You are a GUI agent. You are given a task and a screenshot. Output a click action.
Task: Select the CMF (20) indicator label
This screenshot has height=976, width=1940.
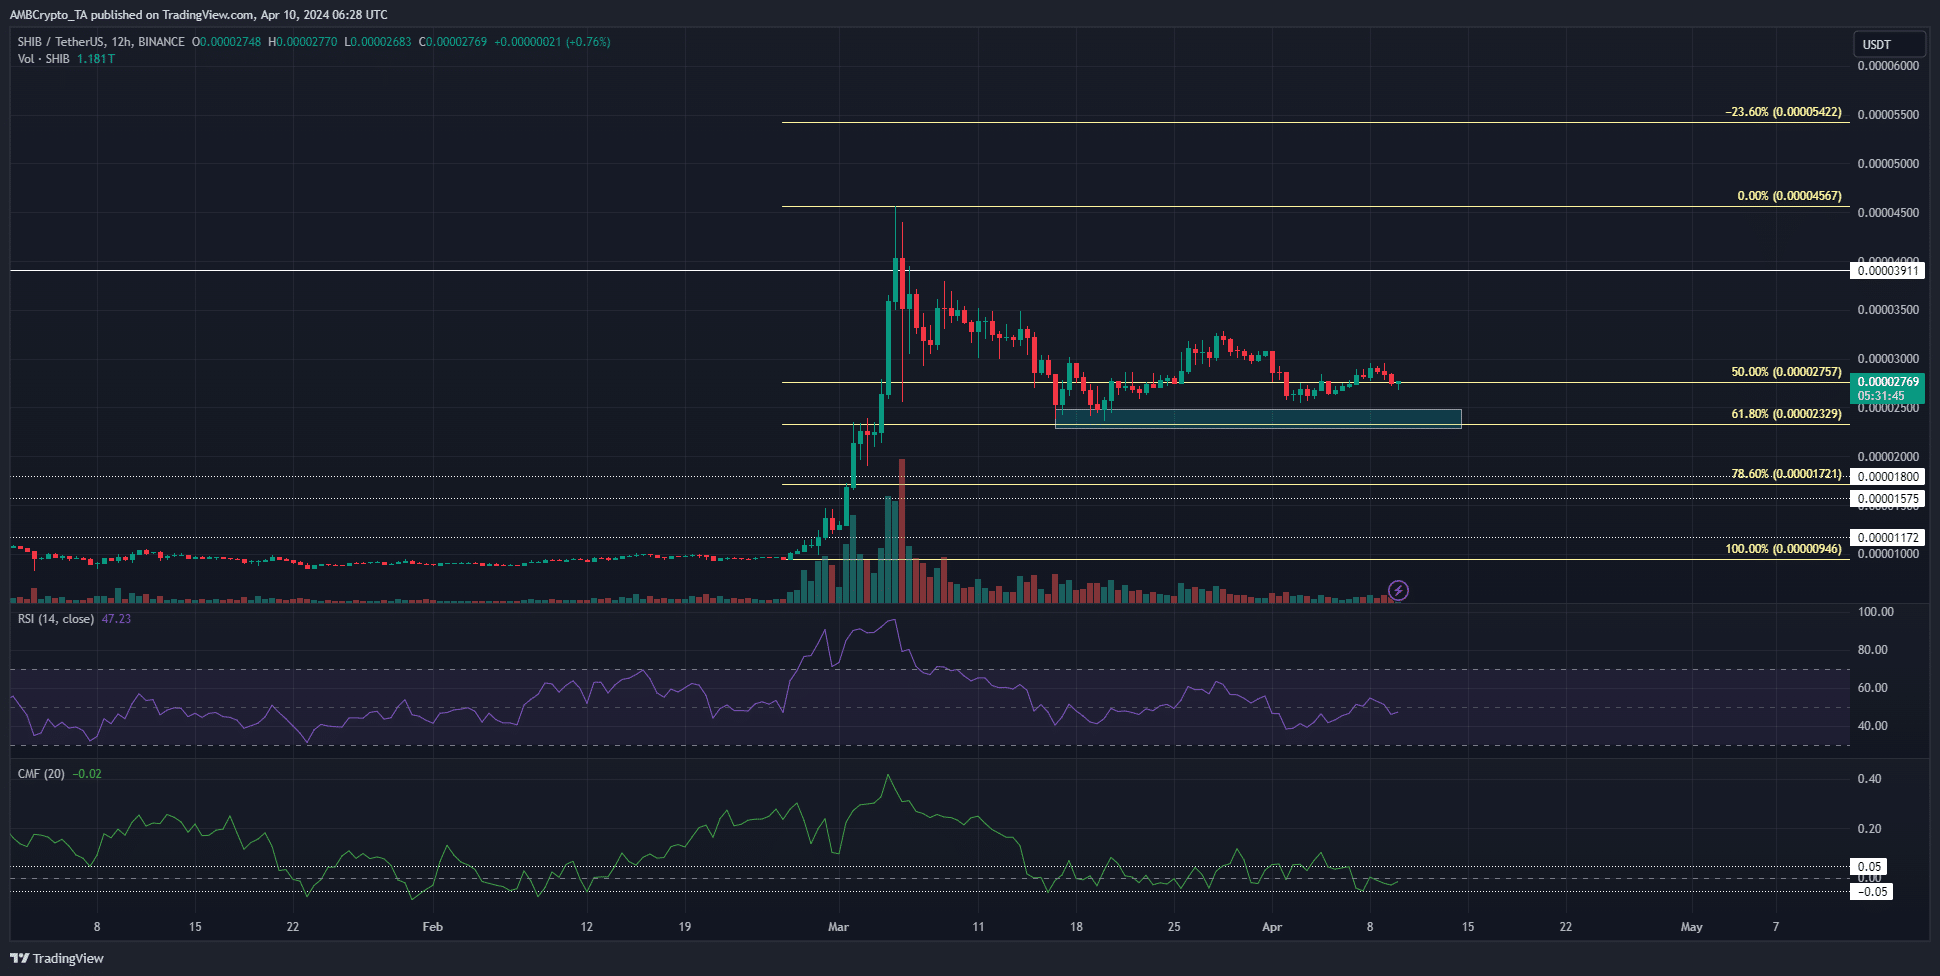[x=41, y=774]
